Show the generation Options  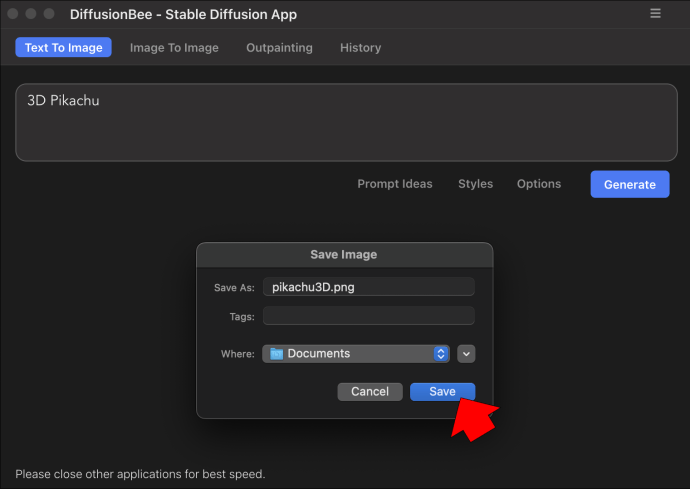pyautogui.click(x=539, y=184)
